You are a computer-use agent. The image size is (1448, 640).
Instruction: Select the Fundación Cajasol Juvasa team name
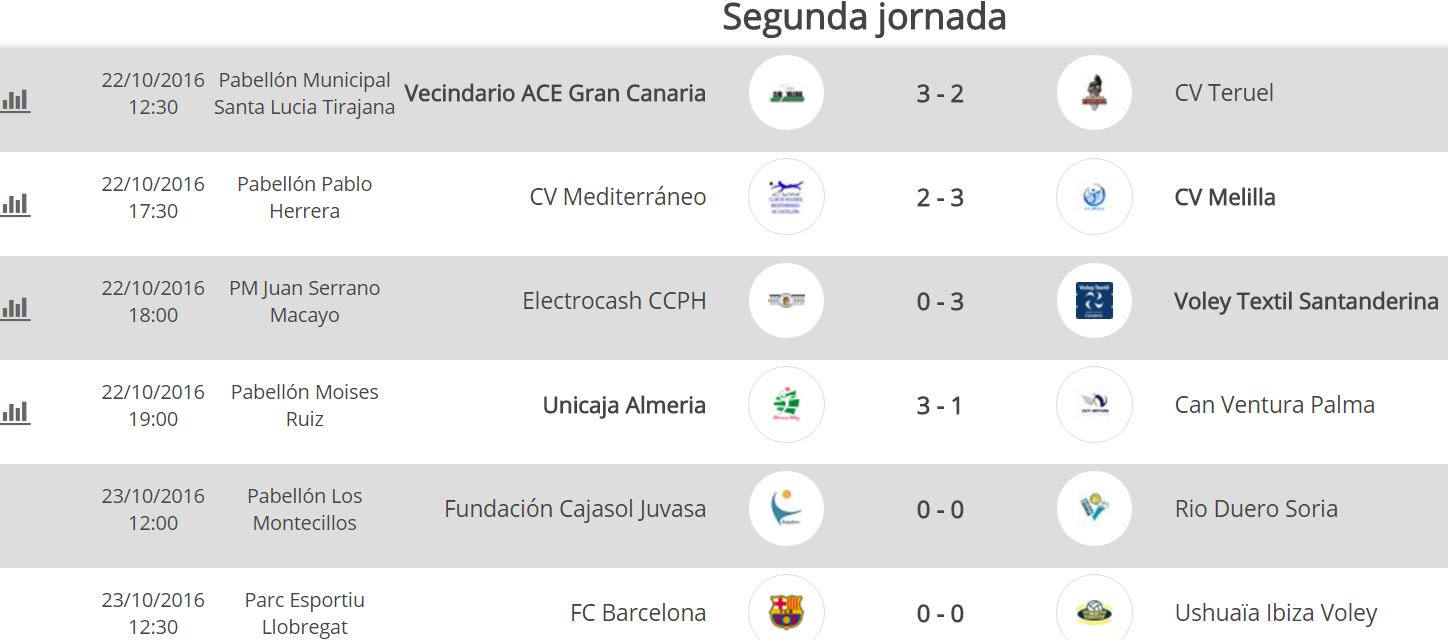[x=575, y=509]
